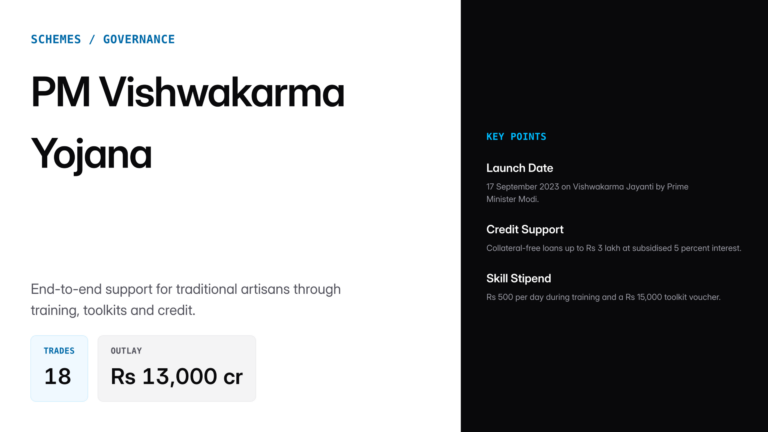Select the "Credit Support" heading

[x=525, y=229]
